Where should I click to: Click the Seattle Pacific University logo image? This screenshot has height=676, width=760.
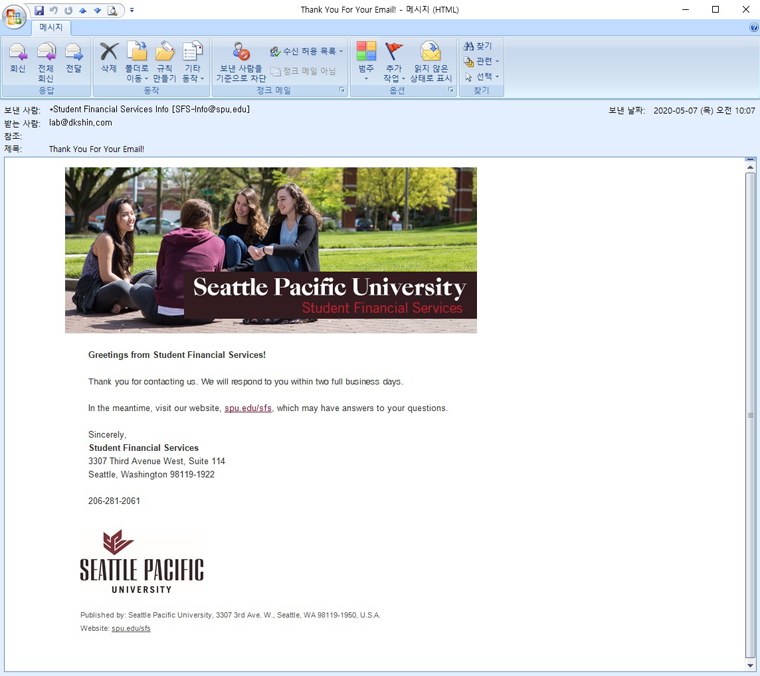point(142,562)
